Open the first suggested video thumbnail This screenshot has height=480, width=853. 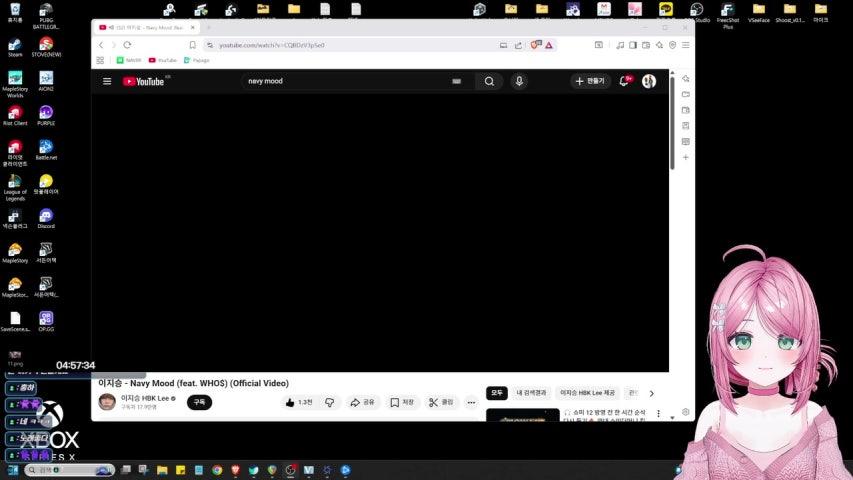click(x=522, y=415)
